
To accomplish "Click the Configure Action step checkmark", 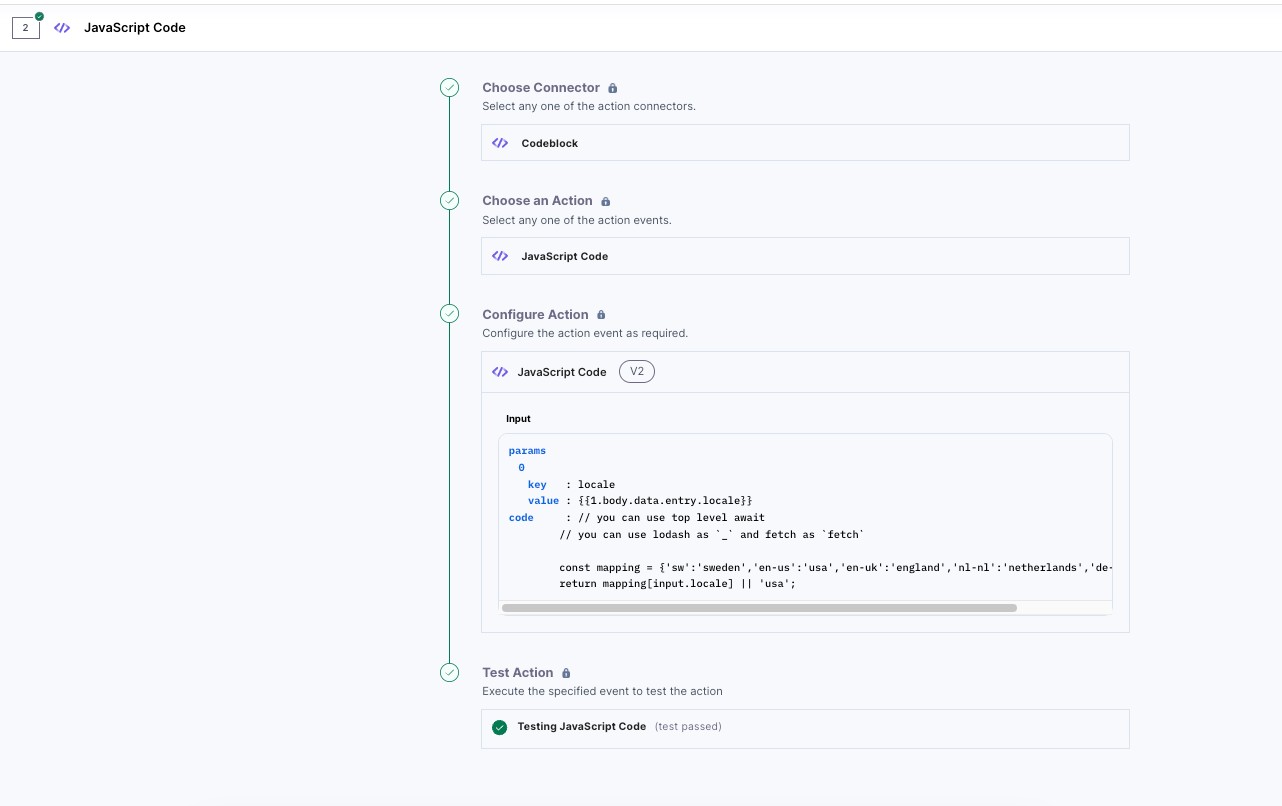I will coord(450,314).
